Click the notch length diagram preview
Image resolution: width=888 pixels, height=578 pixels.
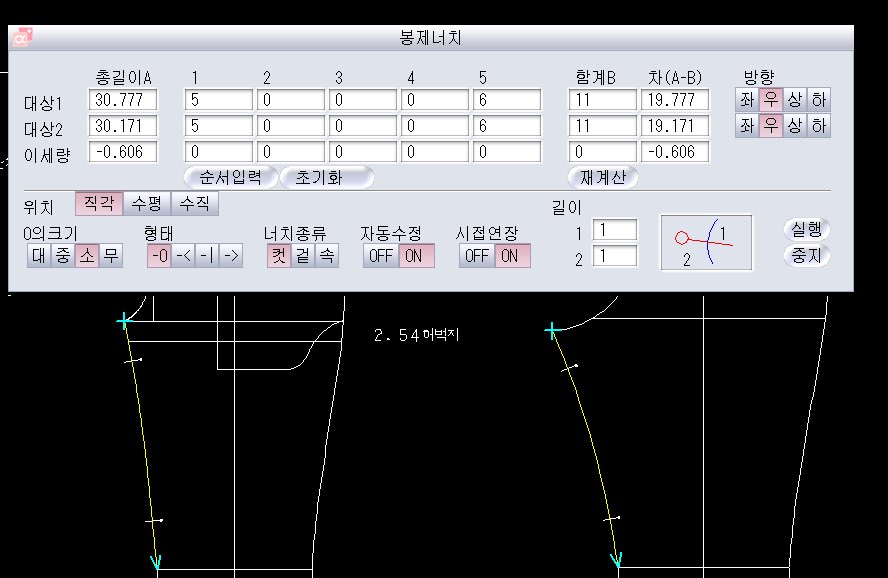coord(706,242)
